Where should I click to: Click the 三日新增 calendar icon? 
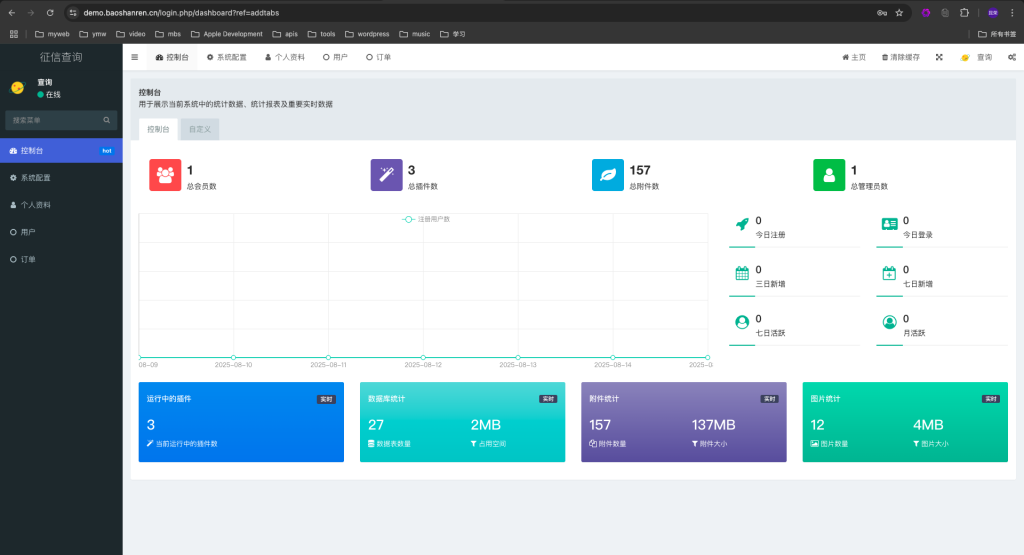coord(742,274)
